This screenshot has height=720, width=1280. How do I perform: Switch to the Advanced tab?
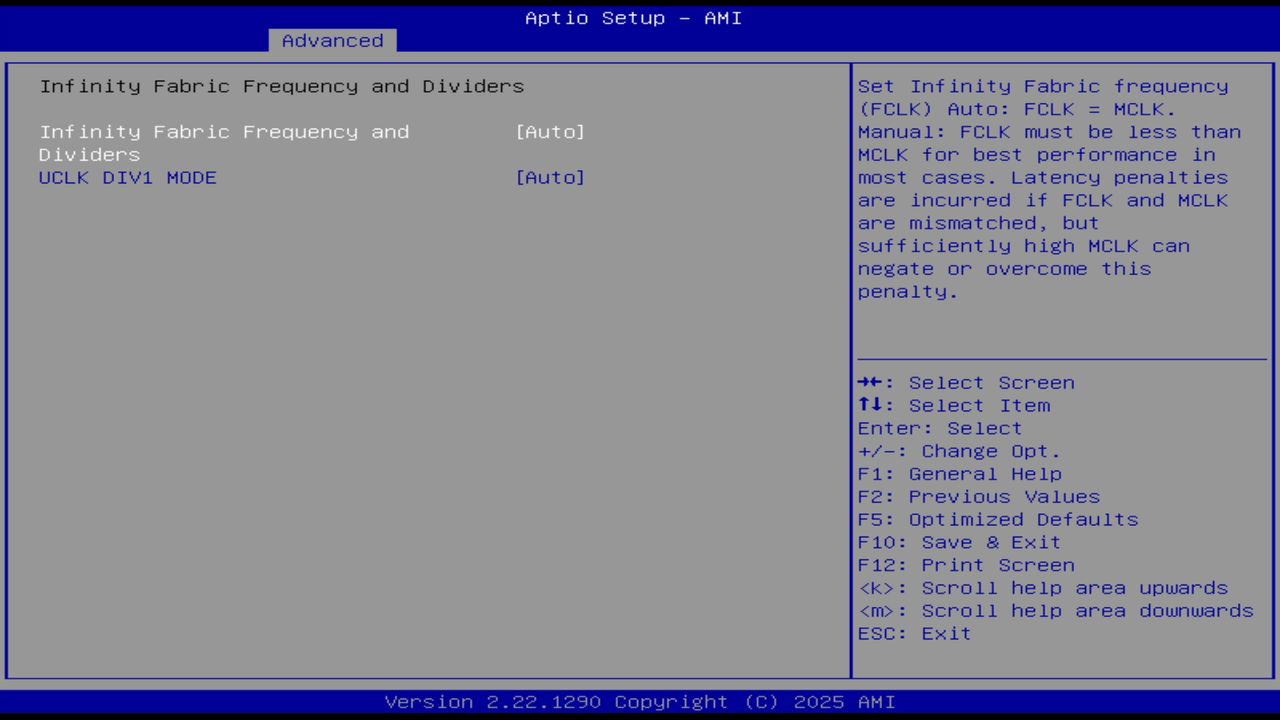tap(331, 40)
